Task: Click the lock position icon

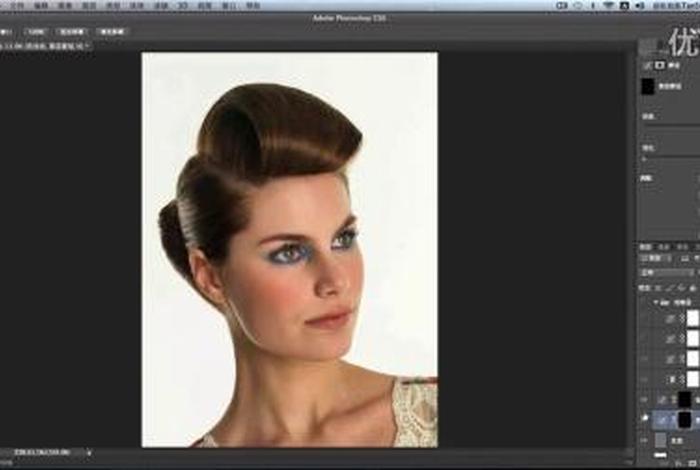Action: [681, 288]
